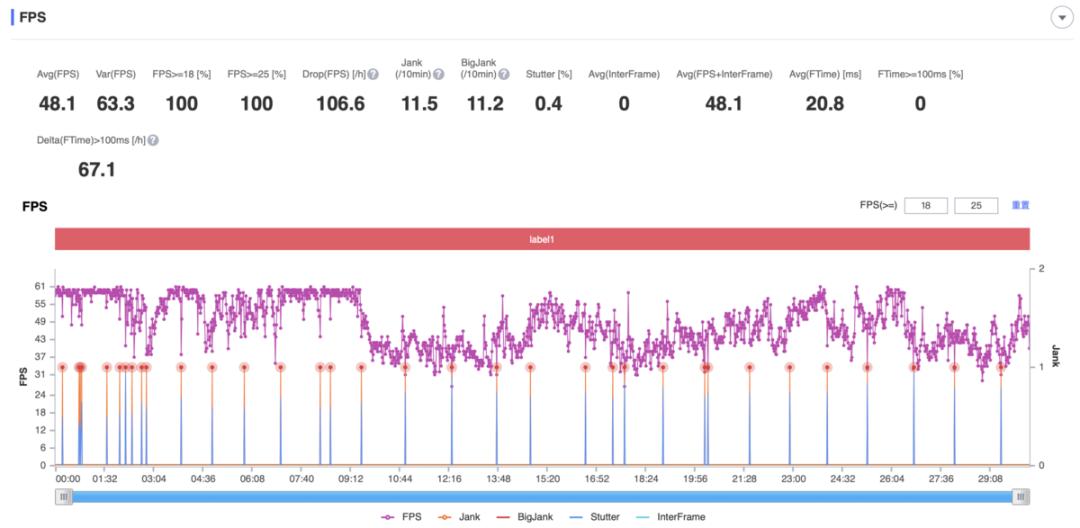Click the 19:56 time axis label
1080x528 pixels.
[x=695, y=478]
